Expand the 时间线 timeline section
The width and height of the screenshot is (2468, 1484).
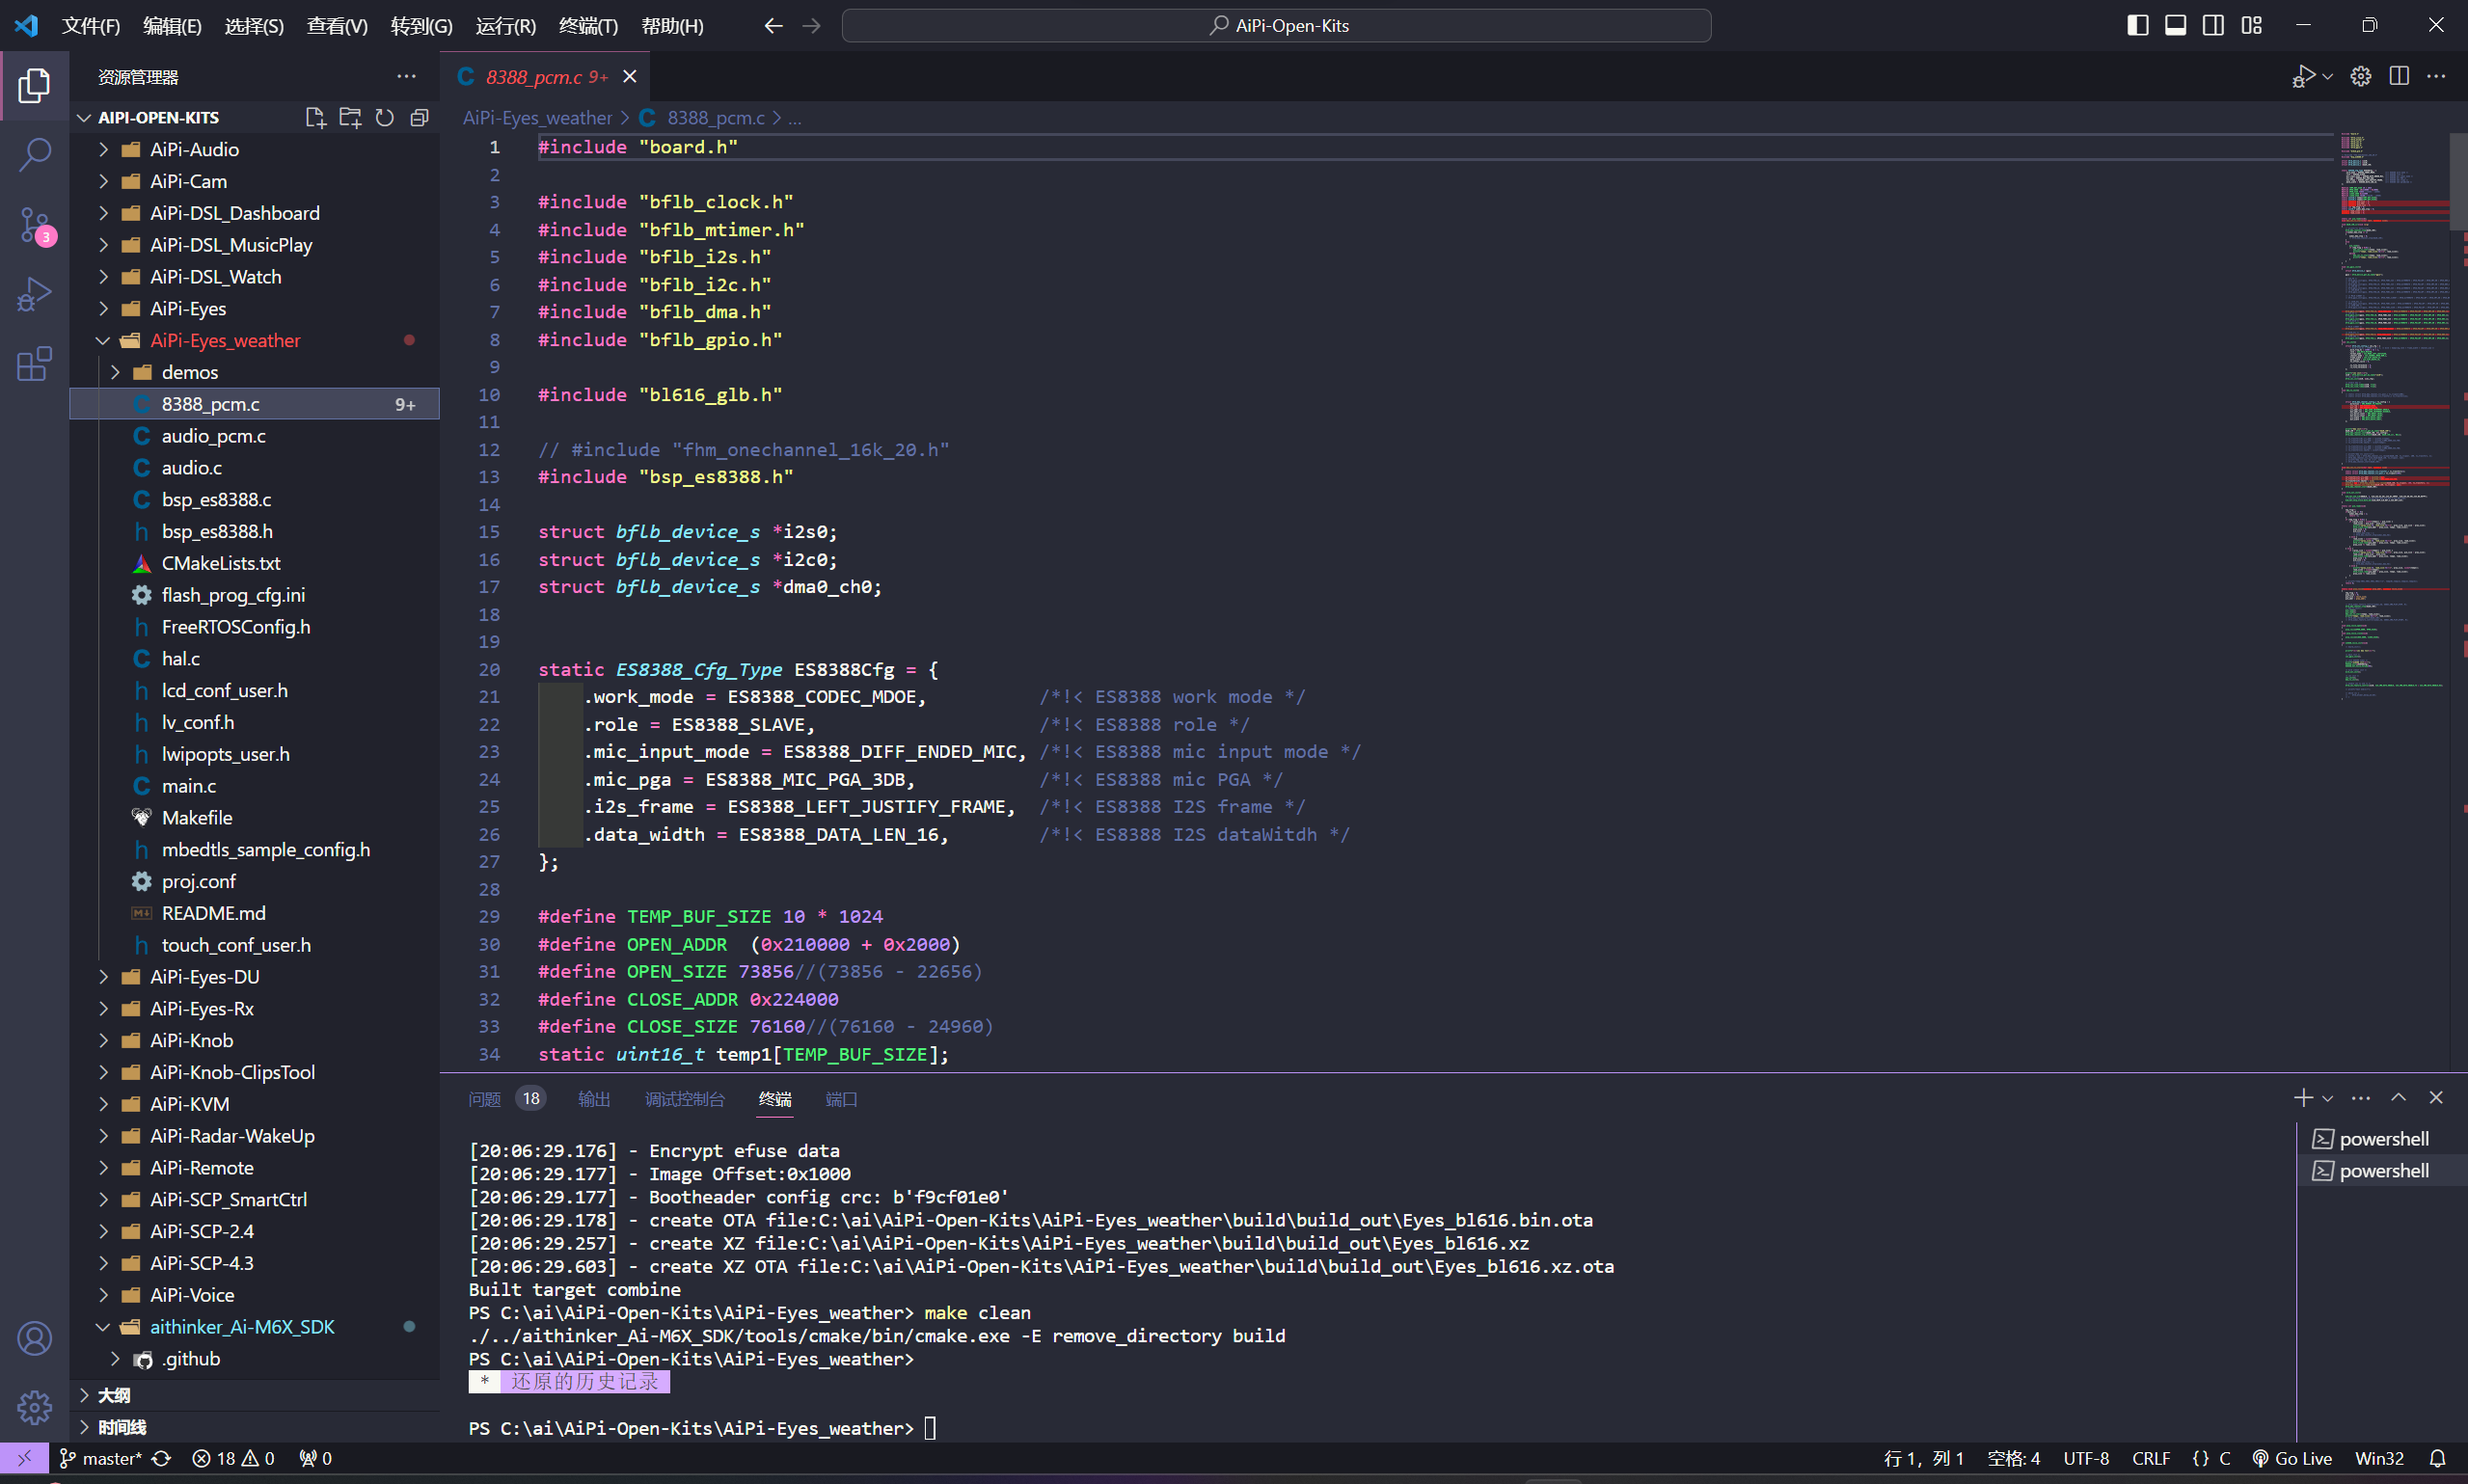pos(254,1427)
